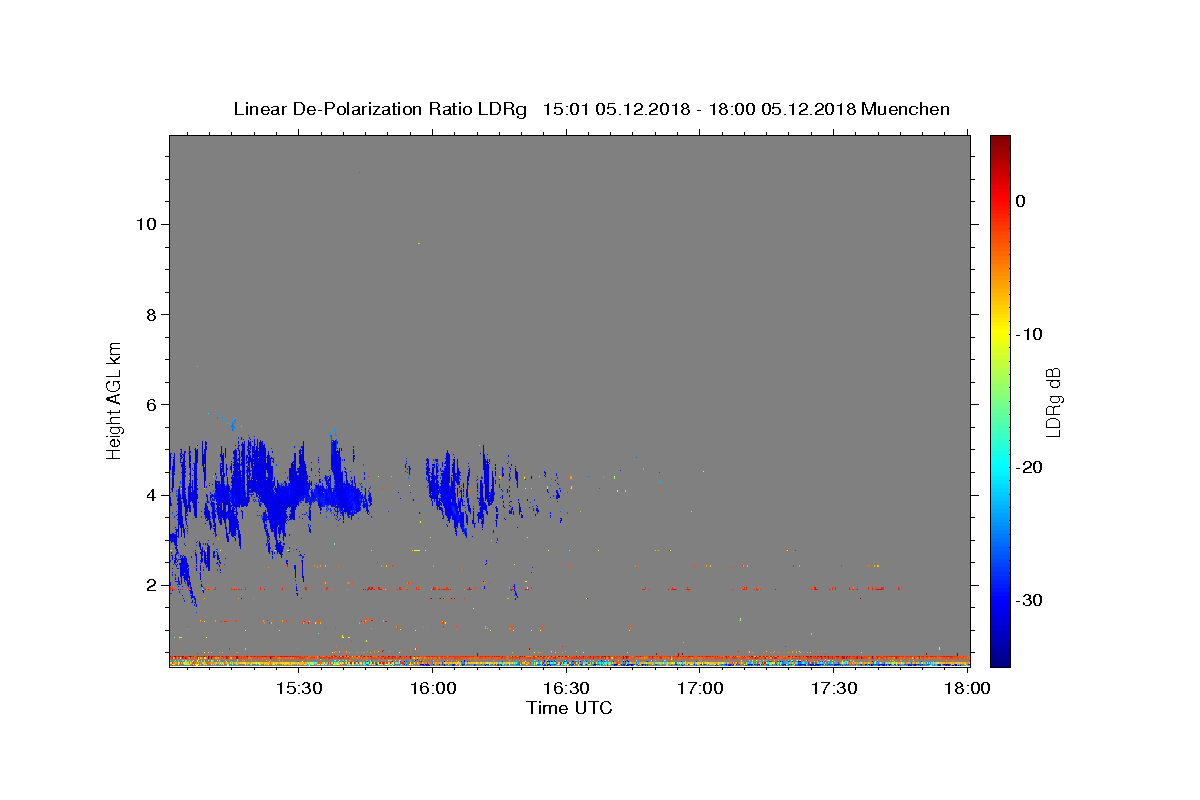1200x800 pixels.
Task: Click the end date '18:00 05.12.2018' in the title
Action: [782, 109]
